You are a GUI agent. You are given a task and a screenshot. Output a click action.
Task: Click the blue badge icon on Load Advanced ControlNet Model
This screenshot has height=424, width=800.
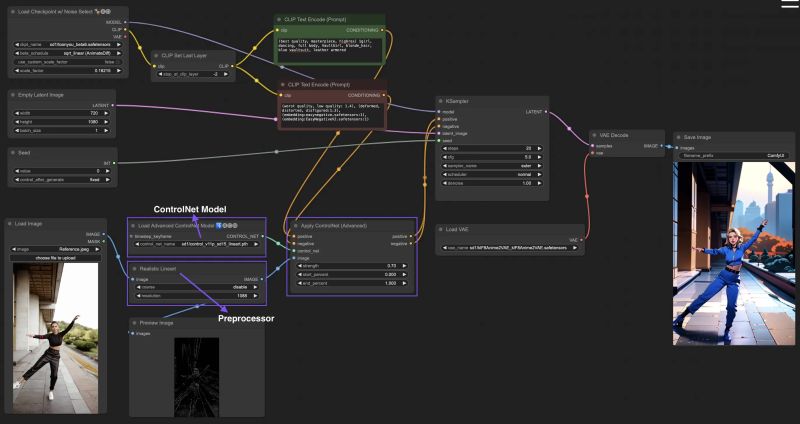point(219,225)
